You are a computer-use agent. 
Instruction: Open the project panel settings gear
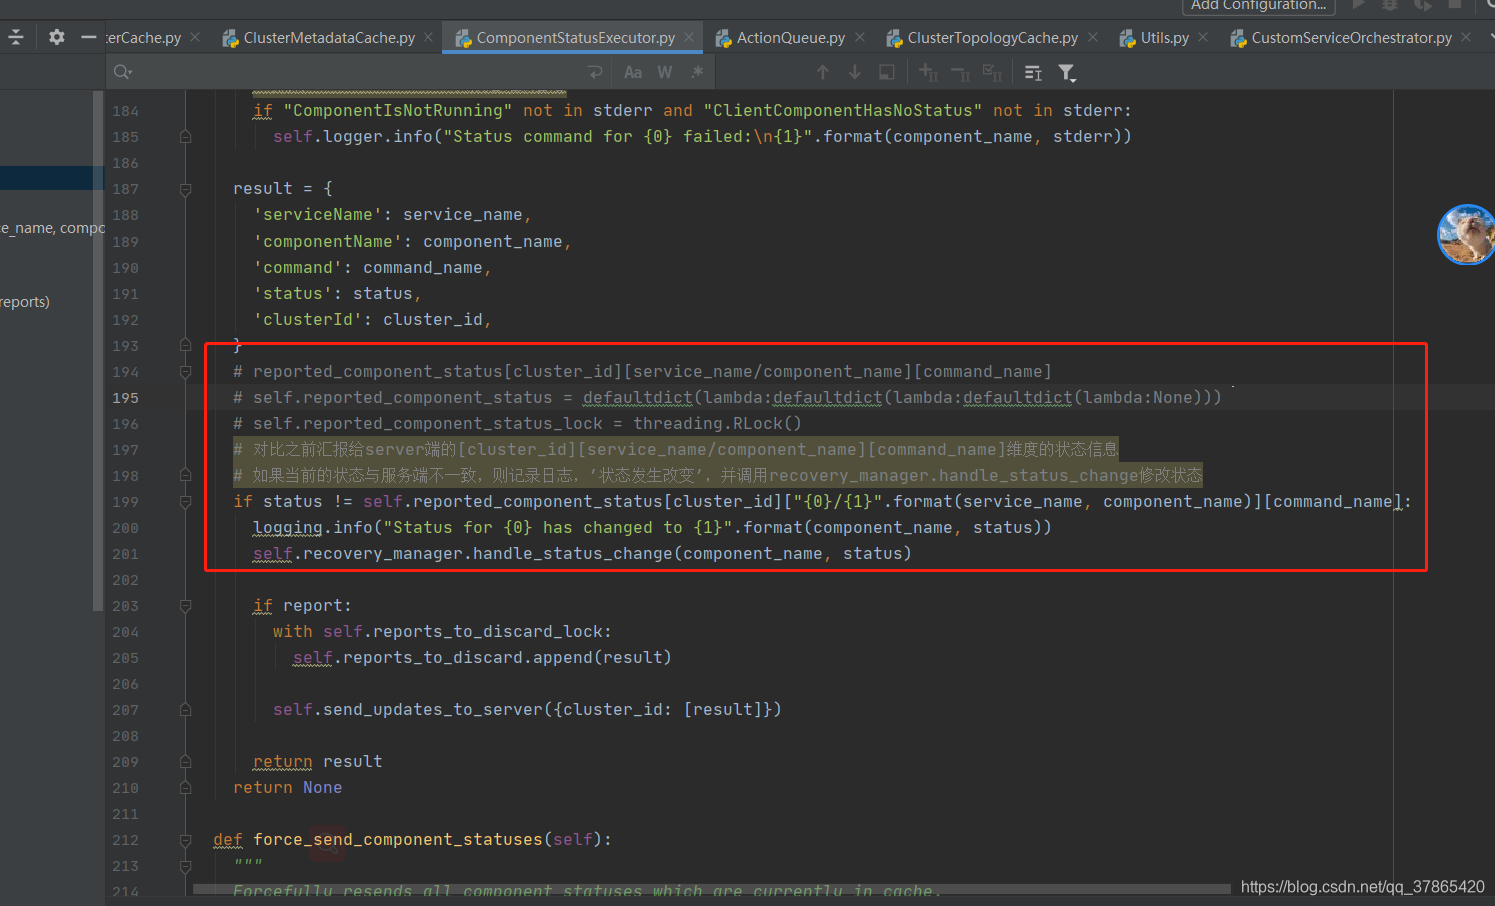57,37
